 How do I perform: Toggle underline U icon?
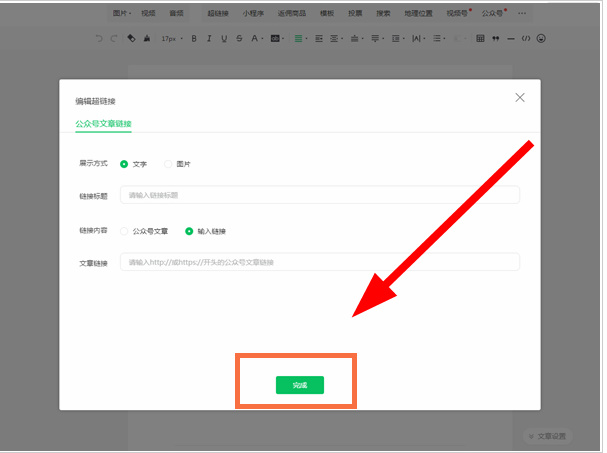point(224,38)
